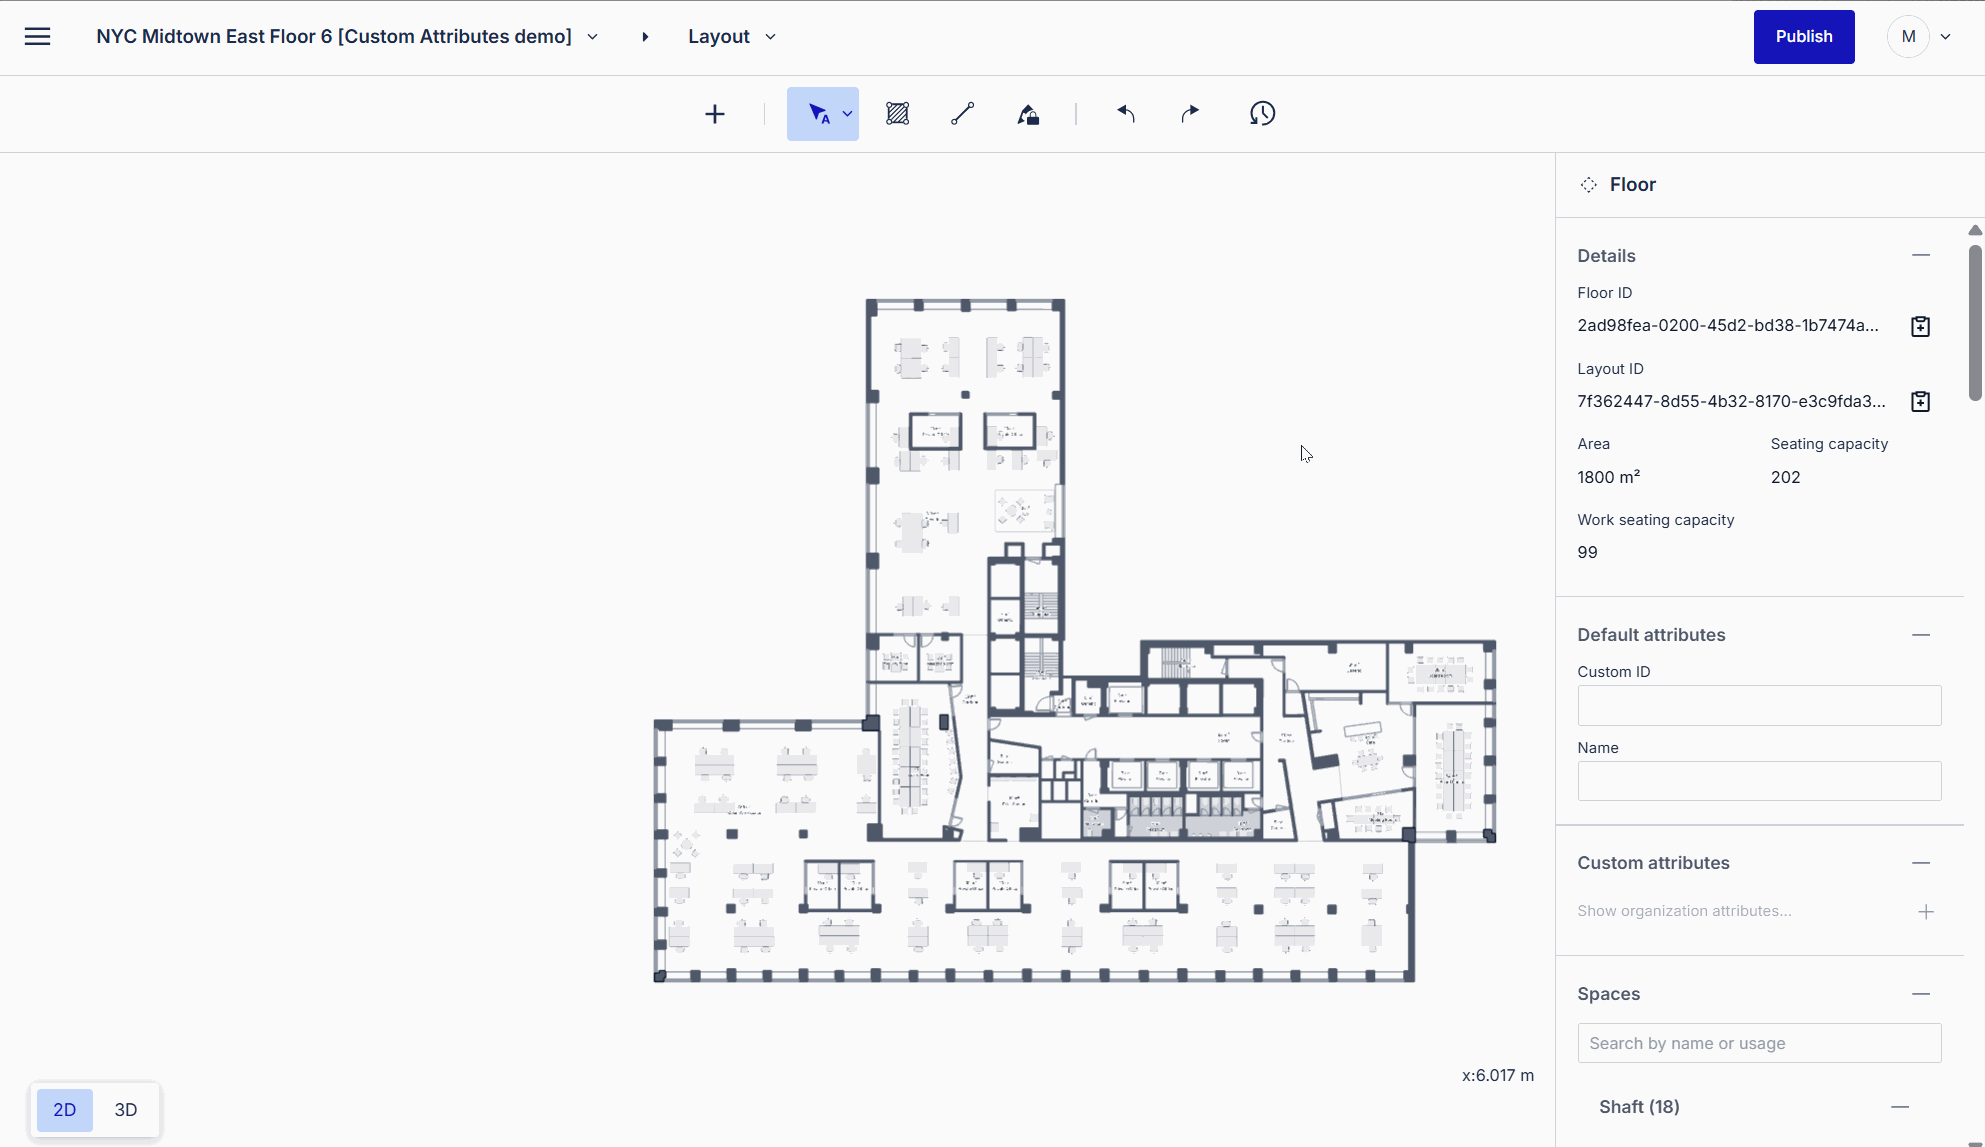Click the lock elements tool icon

coord(1028,114)
